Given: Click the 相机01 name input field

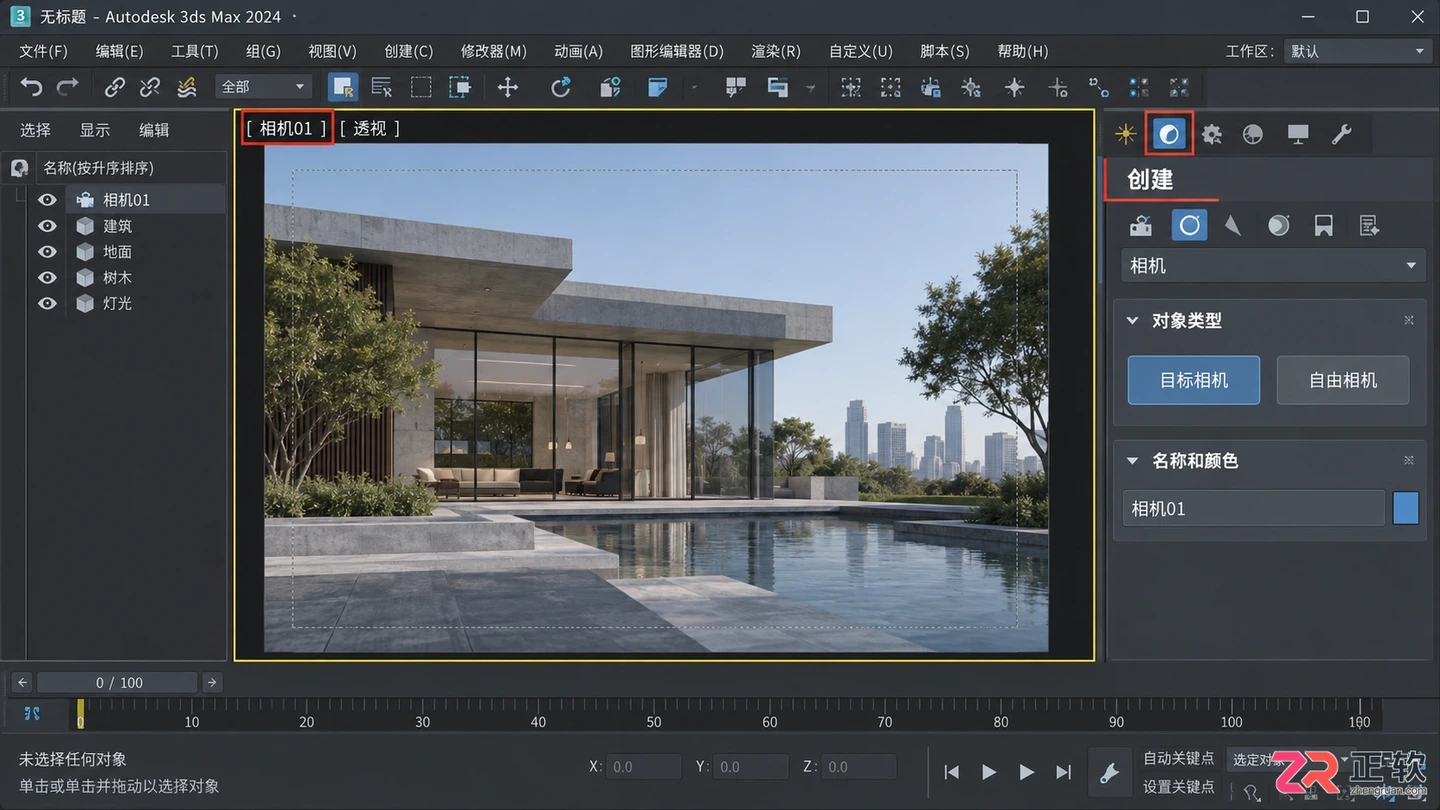Looking at the screenshot, I should (1253, 508).
